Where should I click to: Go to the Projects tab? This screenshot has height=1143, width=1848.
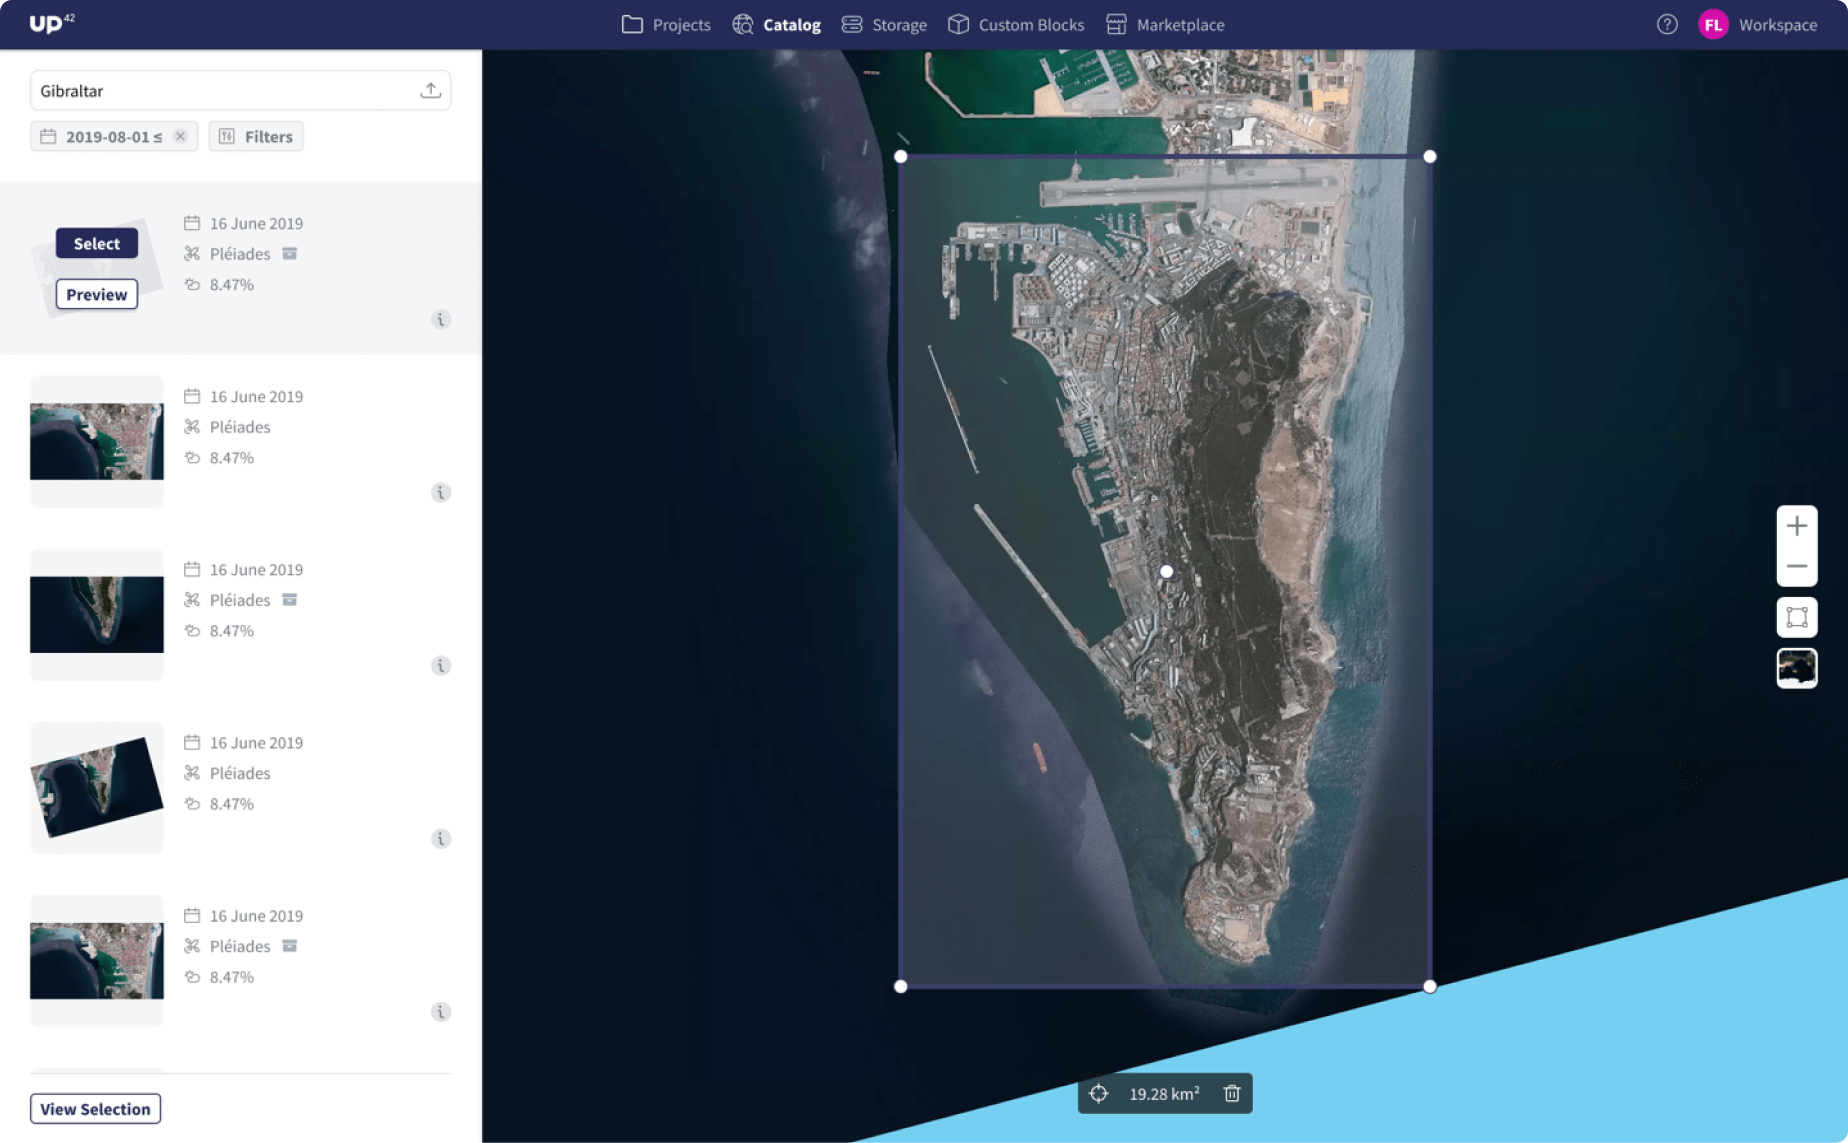coord(666,25)
